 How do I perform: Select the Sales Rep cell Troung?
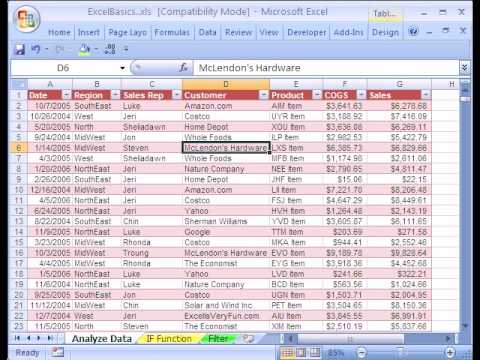coord(152,253)
